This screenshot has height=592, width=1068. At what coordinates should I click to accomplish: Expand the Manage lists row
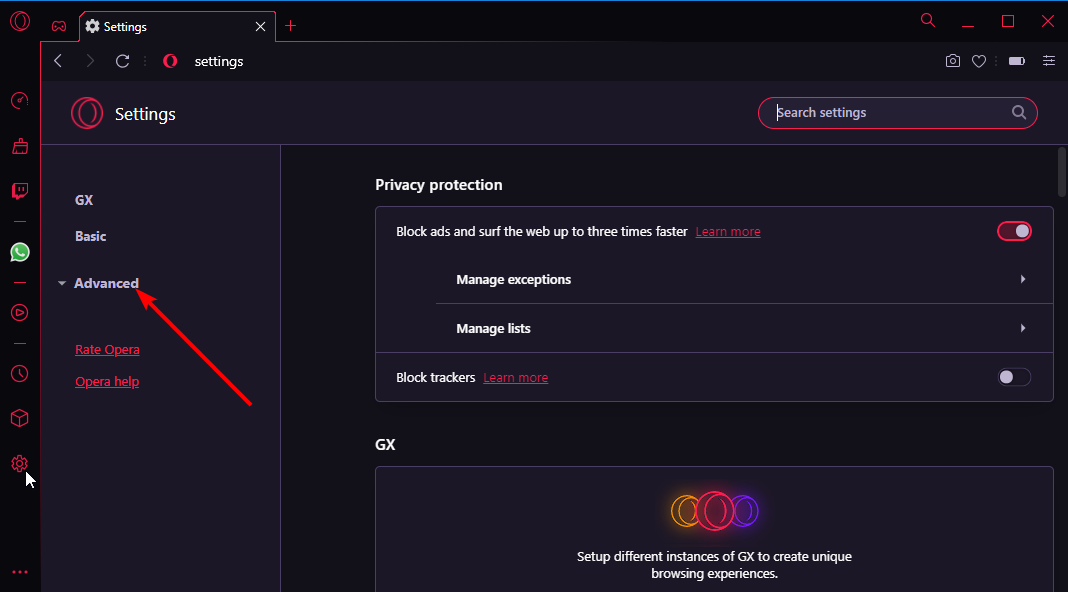coord(744,328)
